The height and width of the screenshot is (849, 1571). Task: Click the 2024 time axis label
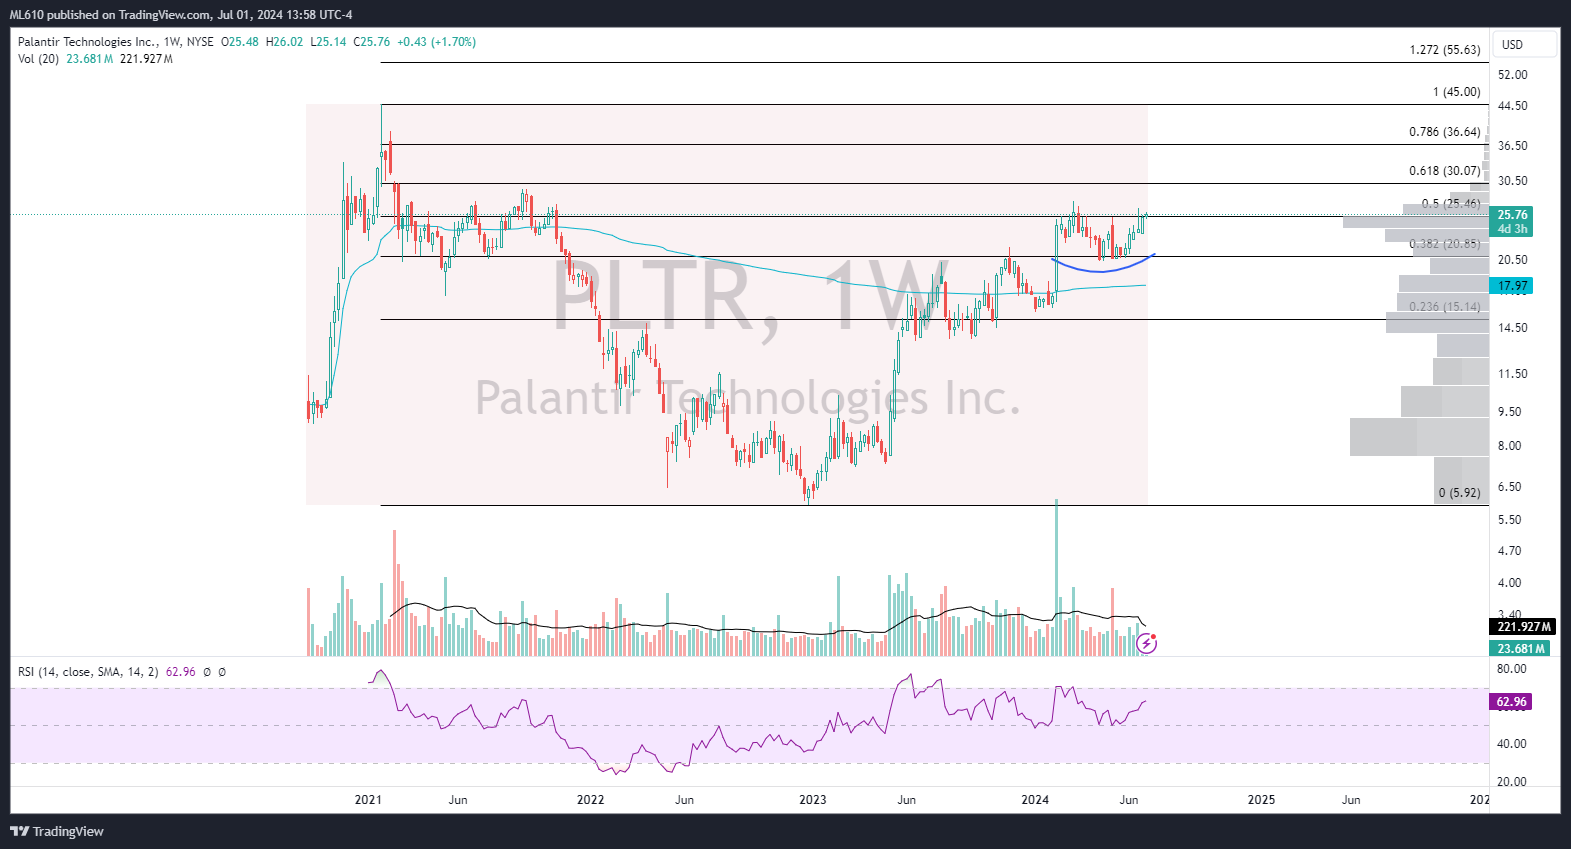click(1035, 800)
